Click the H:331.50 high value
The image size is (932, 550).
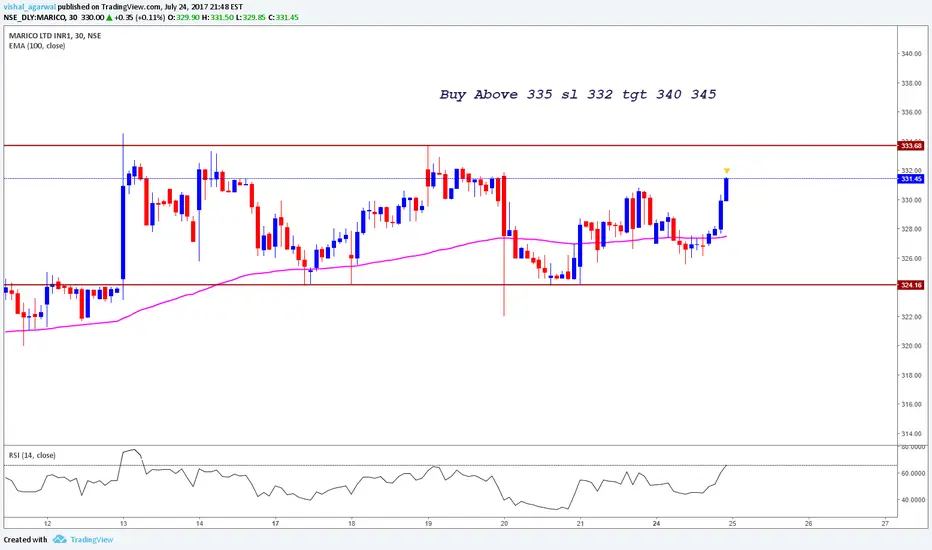coord(218,17)
